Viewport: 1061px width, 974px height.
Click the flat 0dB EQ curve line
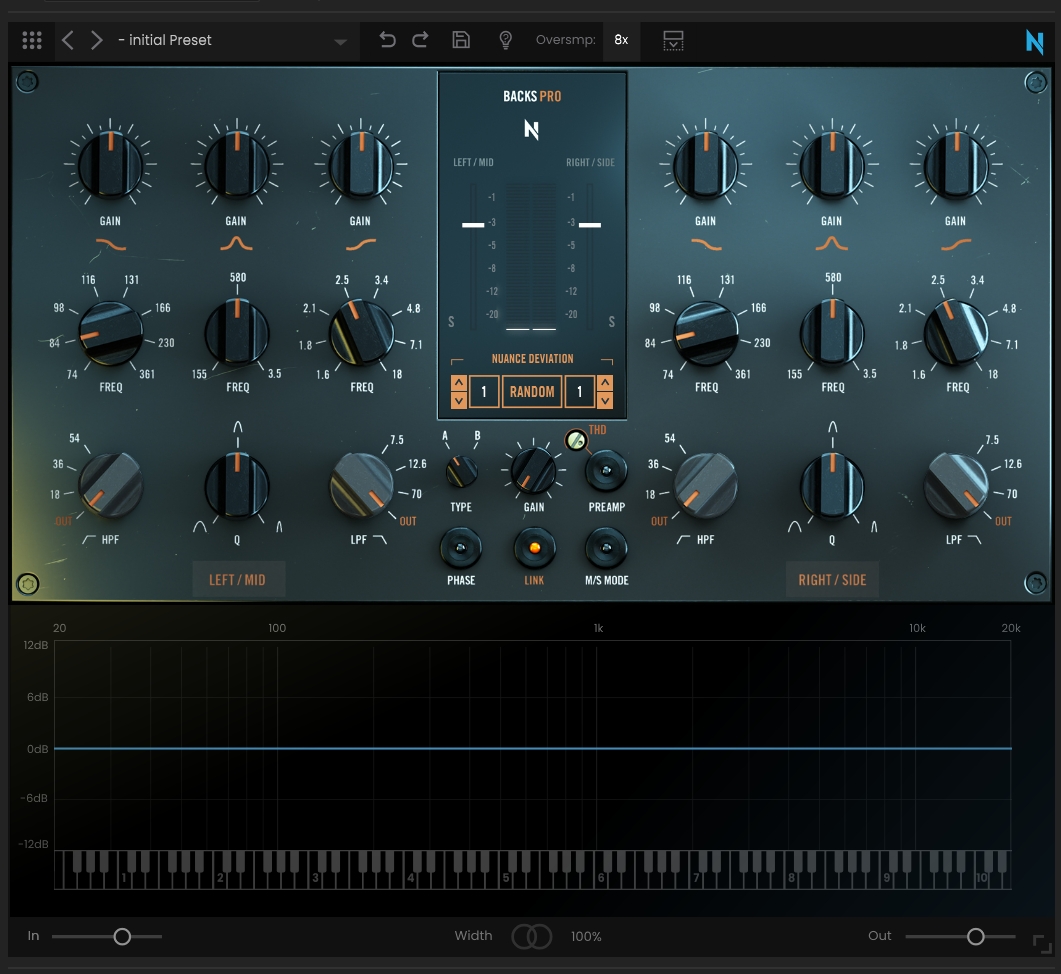point(533,748)
